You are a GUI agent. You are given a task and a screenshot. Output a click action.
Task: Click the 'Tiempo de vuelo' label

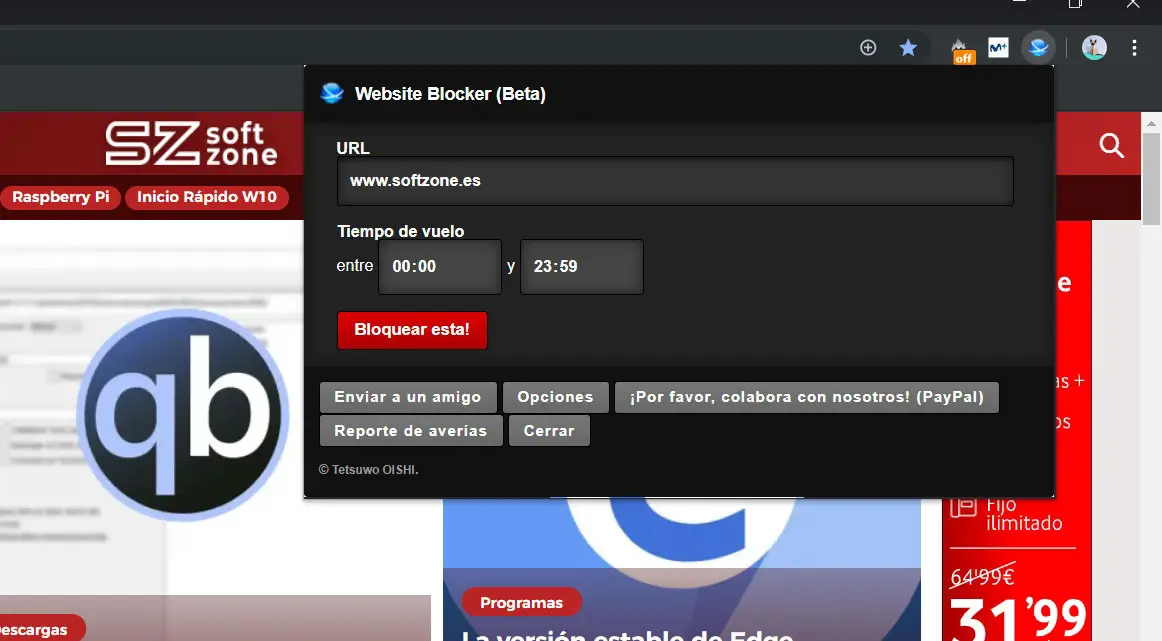(x=401, y=231)
